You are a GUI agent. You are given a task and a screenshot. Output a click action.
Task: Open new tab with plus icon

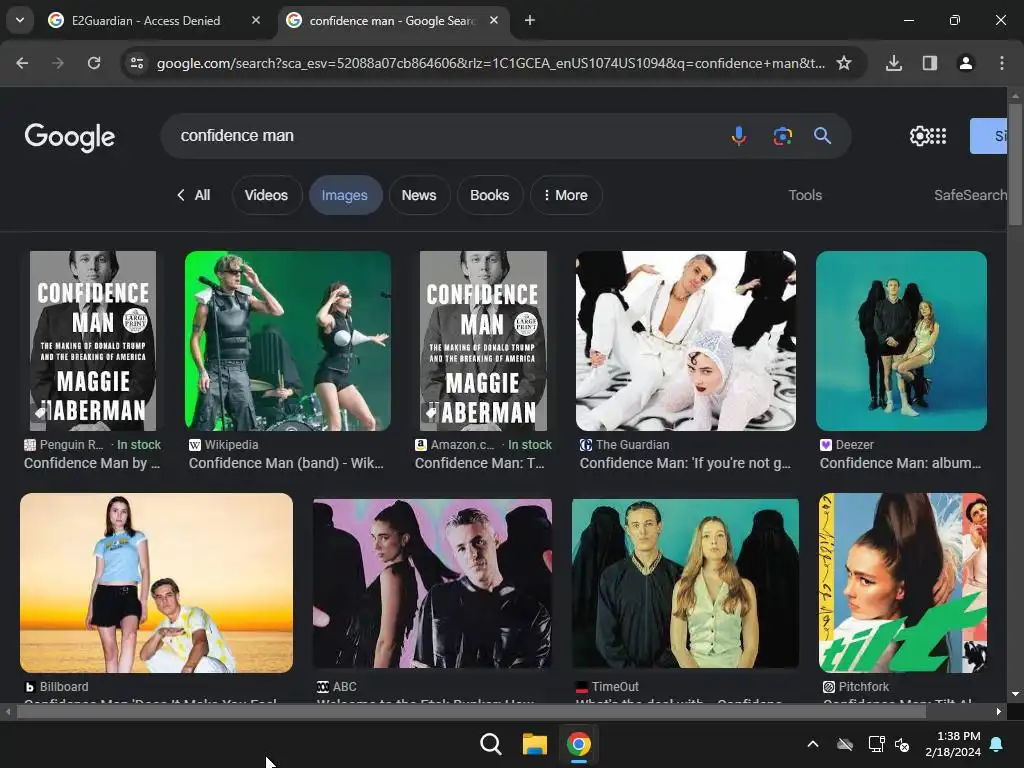tap(530, 20)
